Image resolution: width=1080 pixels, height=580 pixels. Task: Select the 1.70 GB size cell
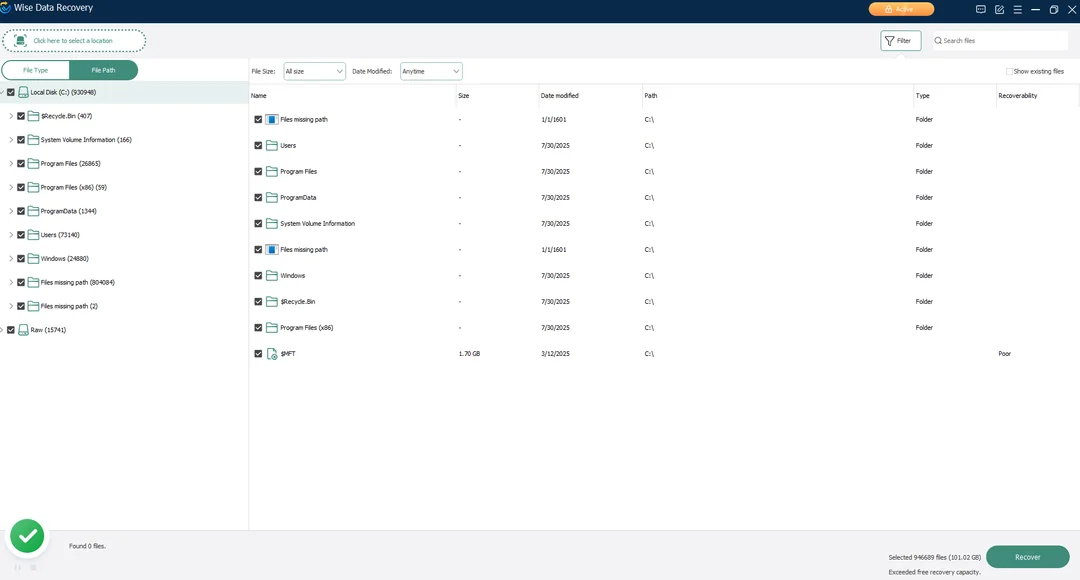(x=470, y=353)
